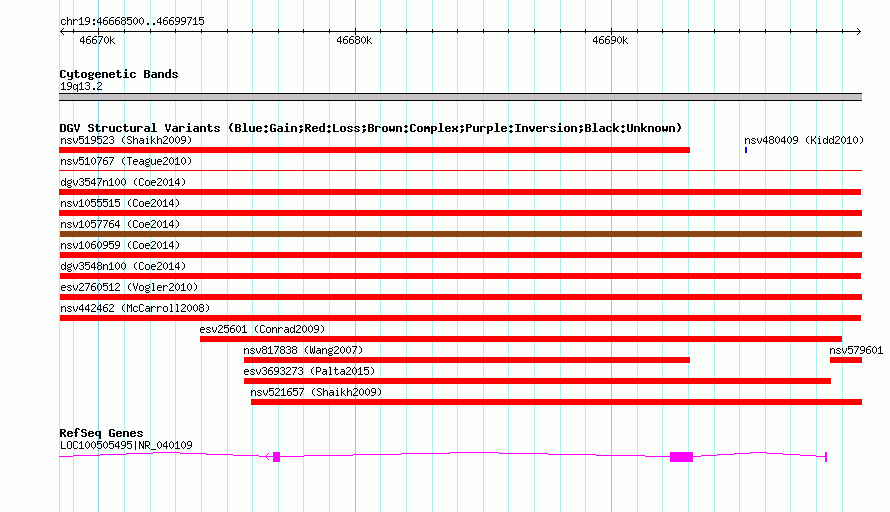
Task: Click the nsv521657 (Shaikh2009) label
Action: pos(316,392)
